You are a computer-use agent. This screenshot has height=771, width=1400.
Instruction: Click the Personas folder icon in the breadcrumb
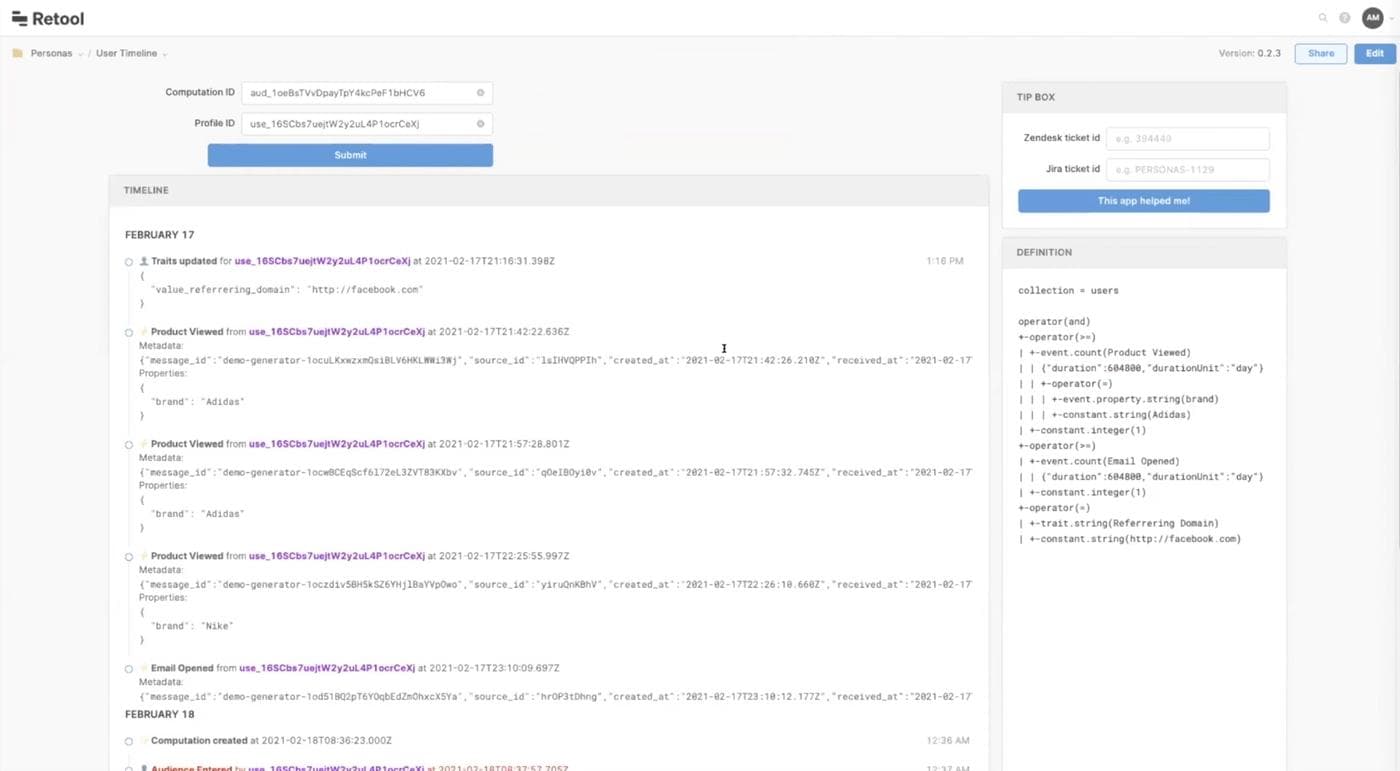coord(16,53)
